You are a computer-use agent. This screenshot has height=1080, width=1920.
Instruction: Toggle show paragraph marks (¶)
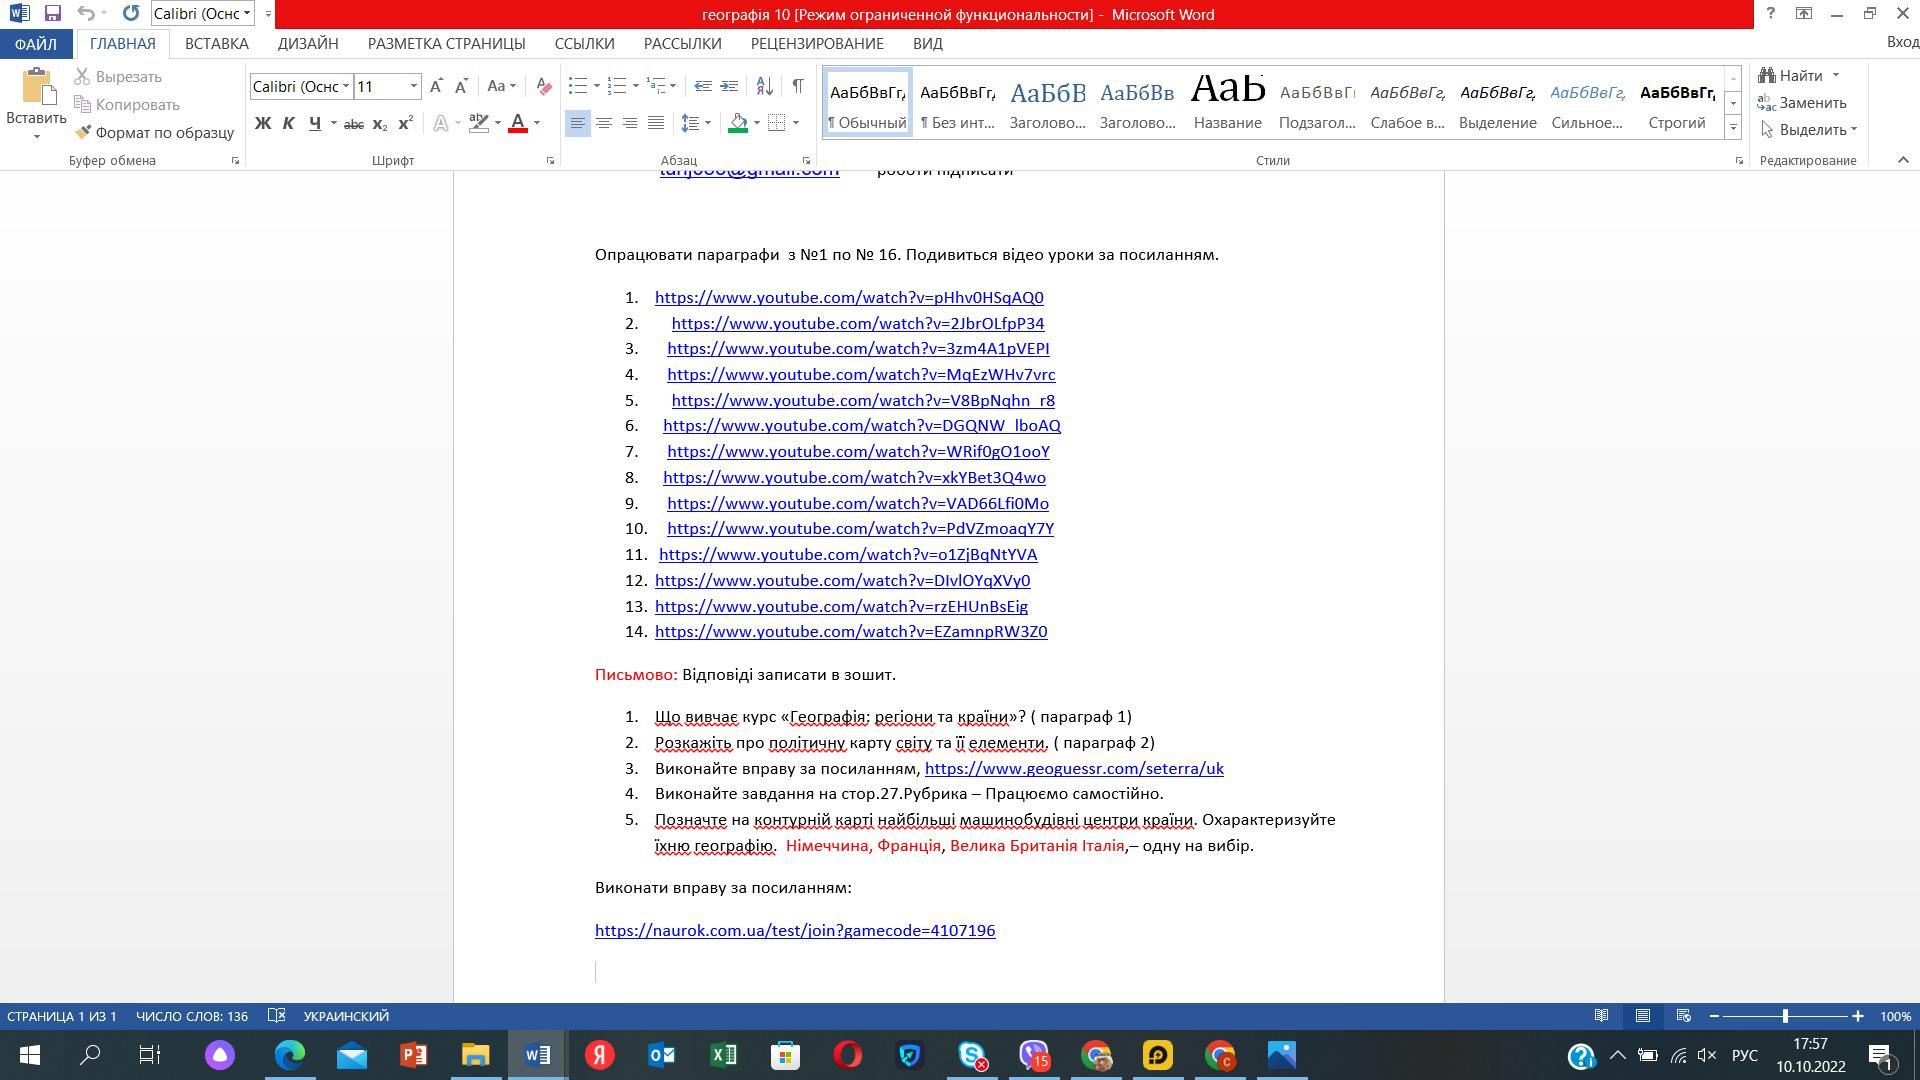pos(798,86)
